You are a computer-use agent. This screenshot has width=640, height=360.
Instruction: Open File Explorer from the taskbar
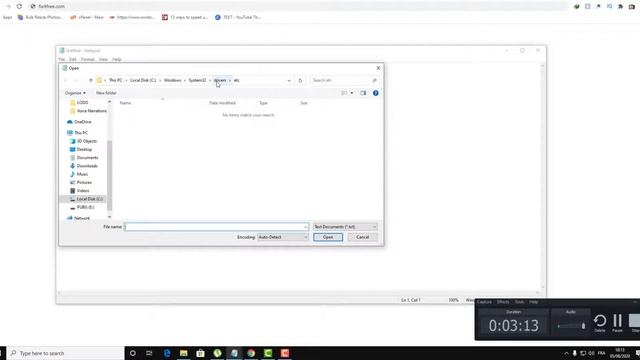(x=184, y=353)
